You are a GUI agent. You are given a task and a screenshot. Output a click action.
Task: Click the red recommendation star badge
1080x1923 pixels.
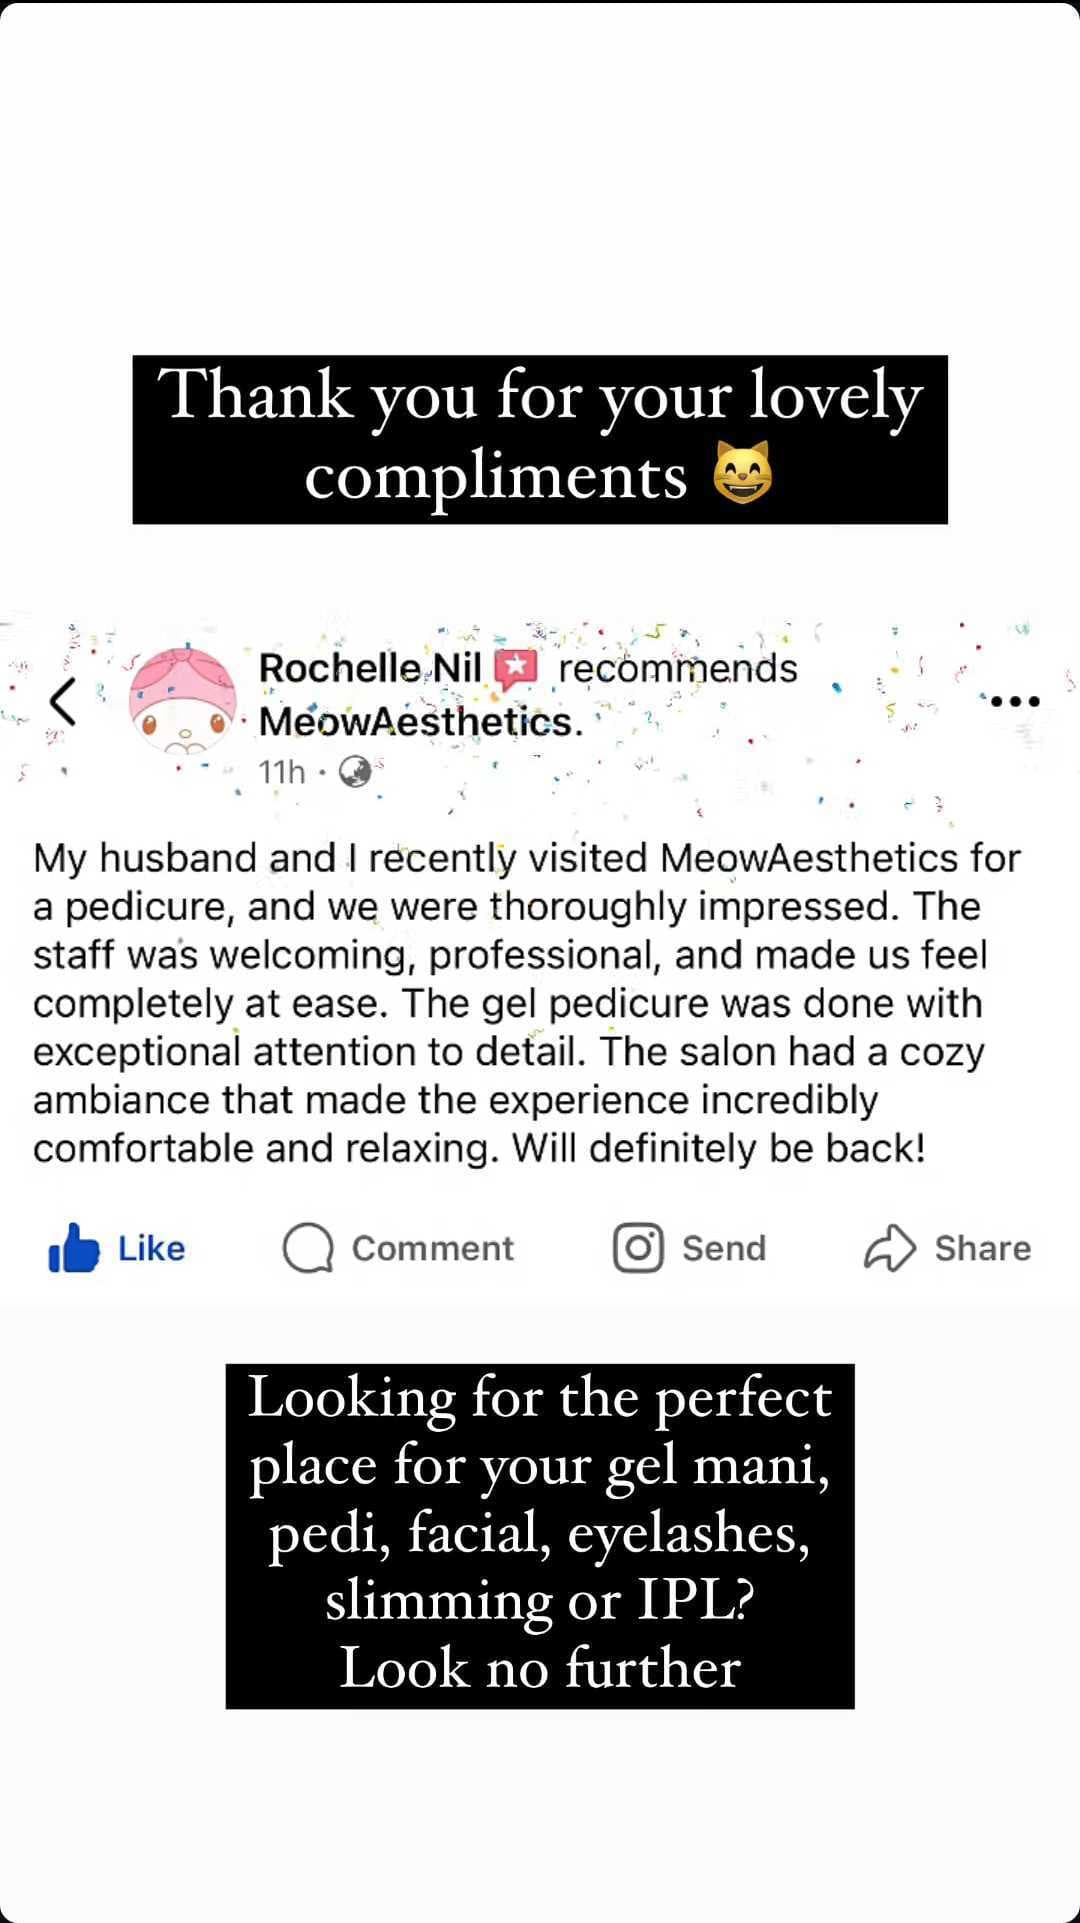(x=516, y=670)
